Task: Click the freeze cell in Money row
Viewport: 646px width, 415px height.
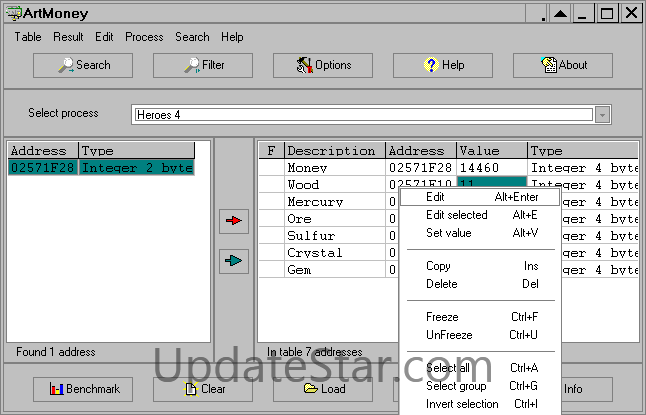Action: pos(271,167)
